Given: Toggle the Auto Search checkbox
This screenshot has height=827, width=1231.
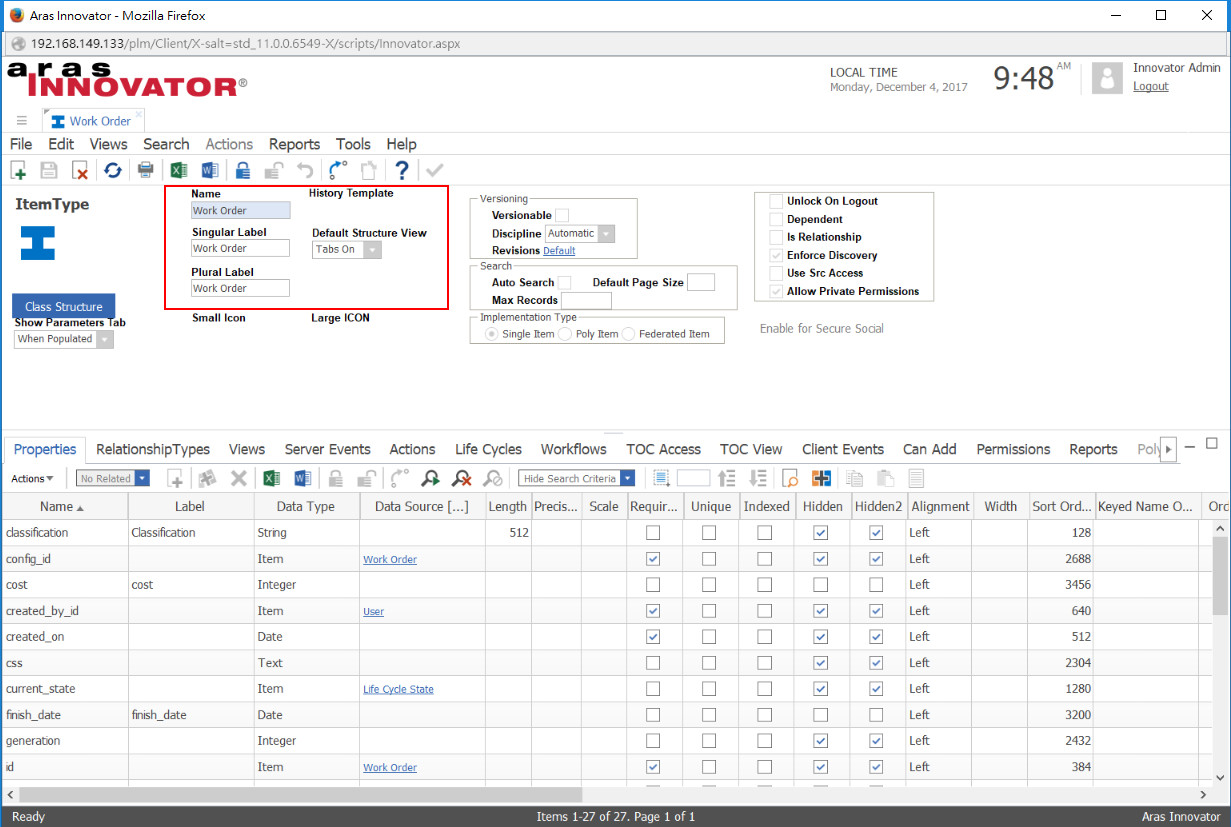Looking at the screenshot, I should click(564, 282).
